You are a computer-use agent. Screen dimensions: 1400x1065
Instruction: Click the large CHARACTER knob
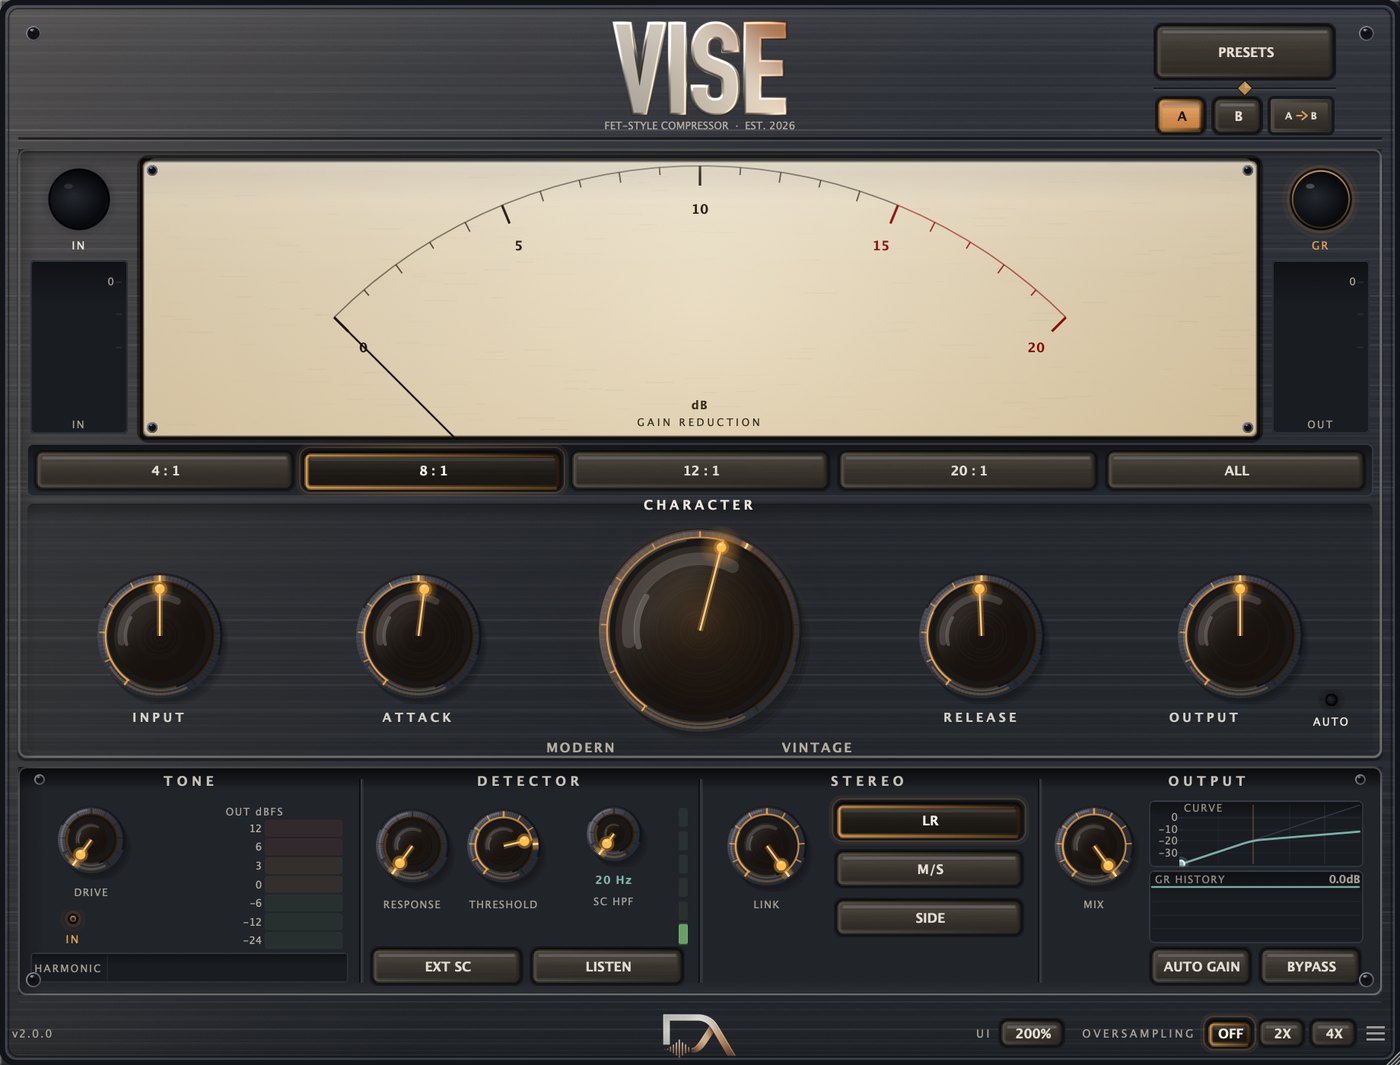(699, 630)
